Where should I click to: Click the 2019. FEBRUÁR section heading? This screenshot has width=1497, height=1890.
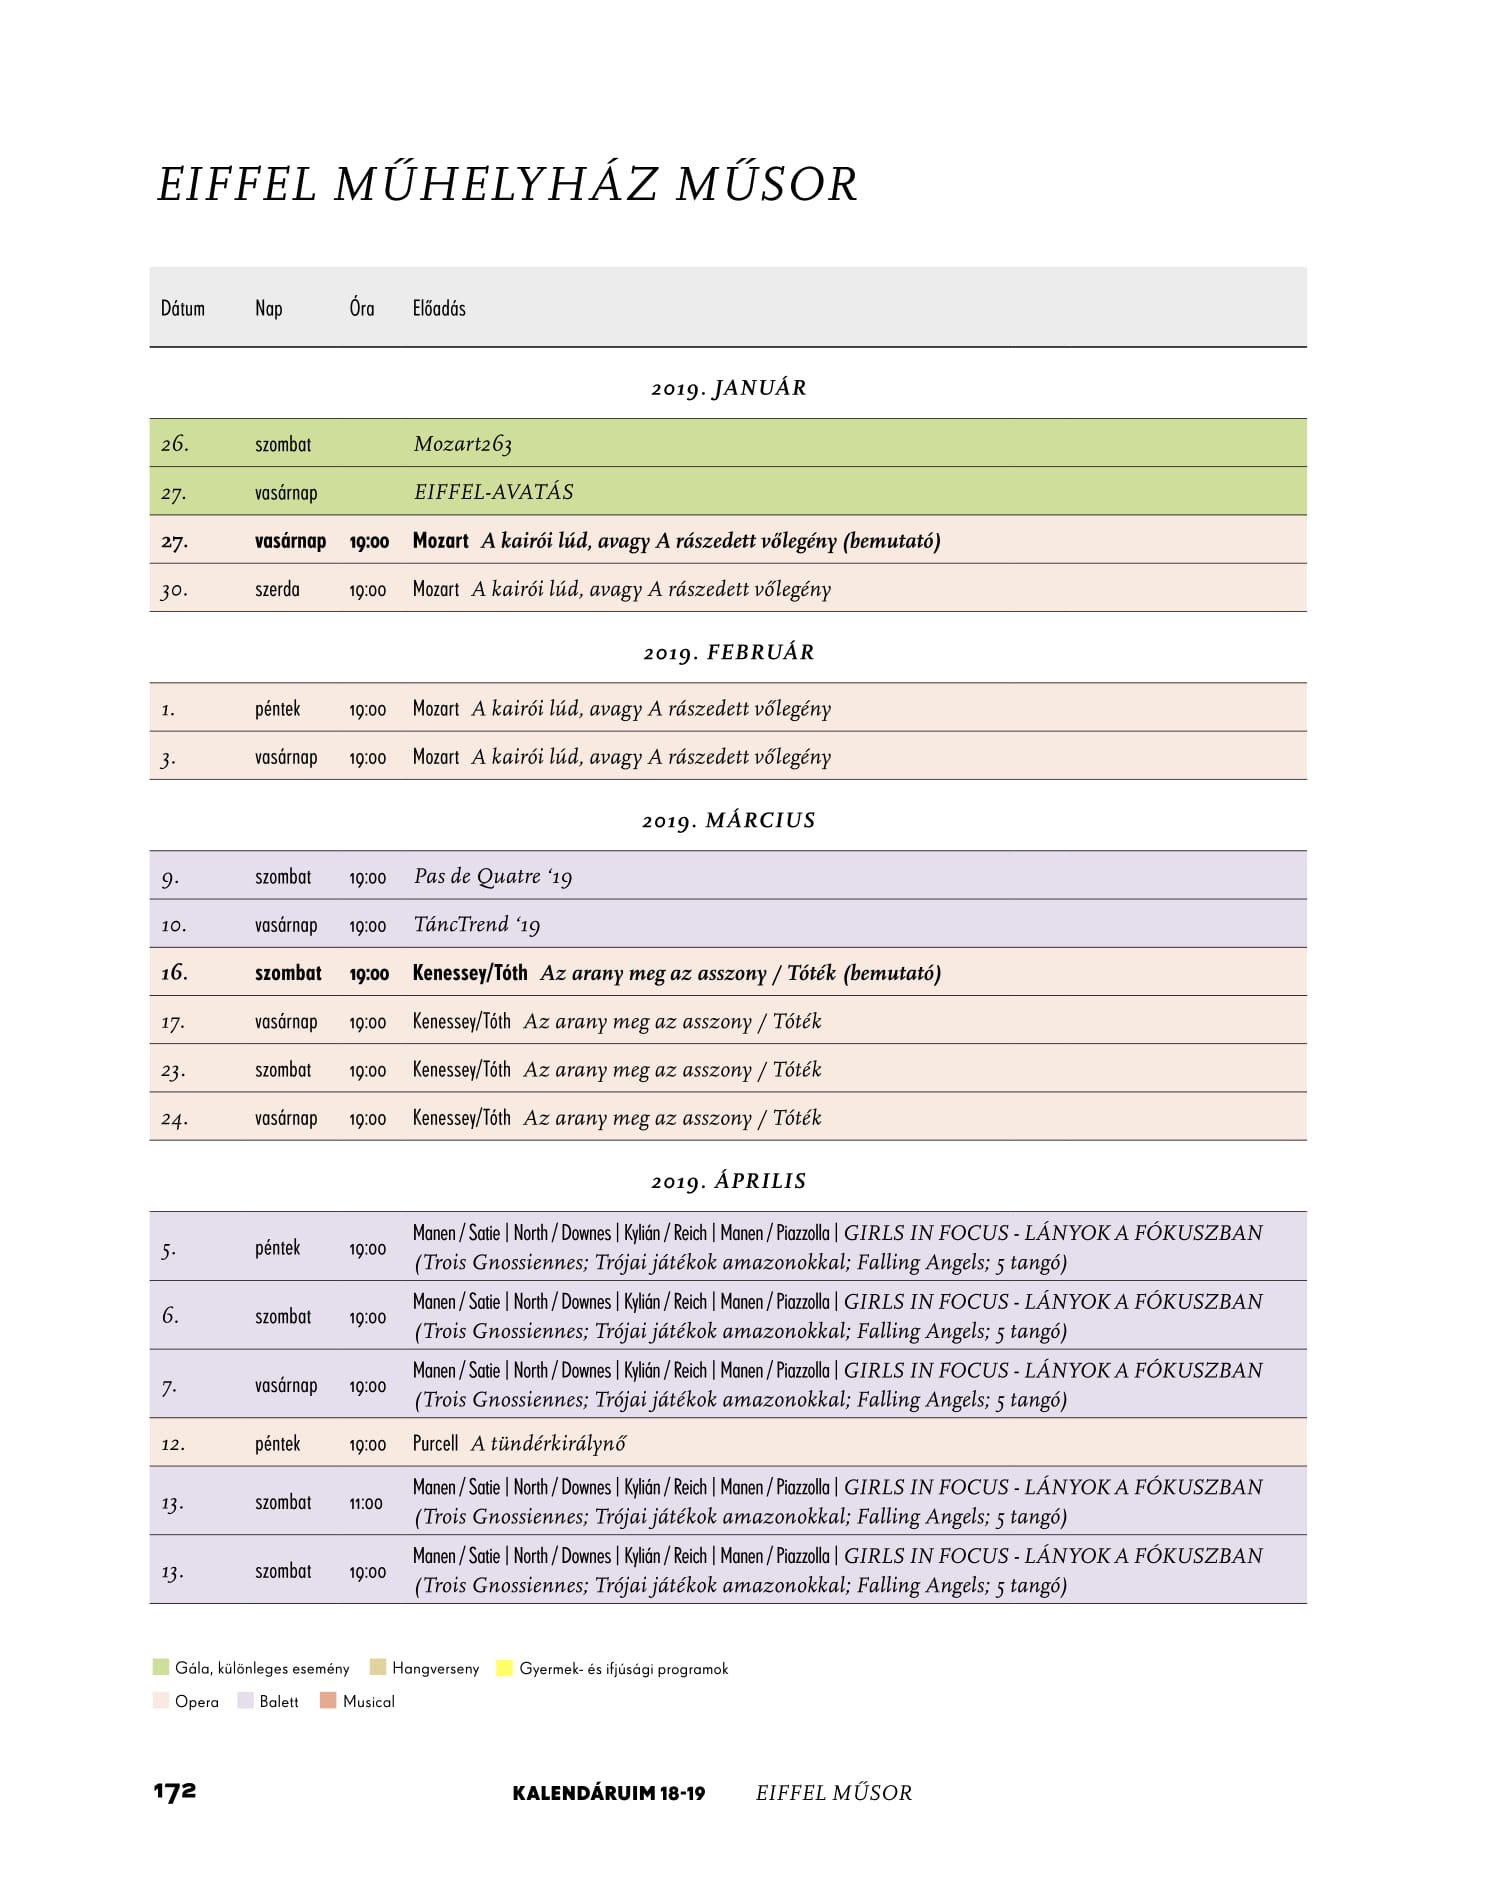pos(728,652)
